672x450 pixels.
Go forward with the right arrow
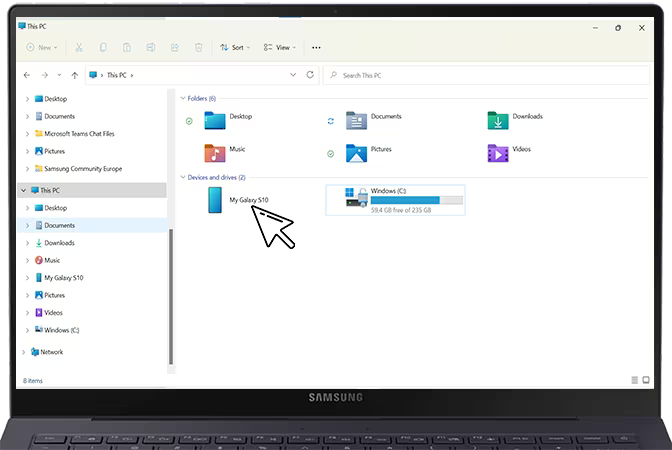[x=45, y=75]
